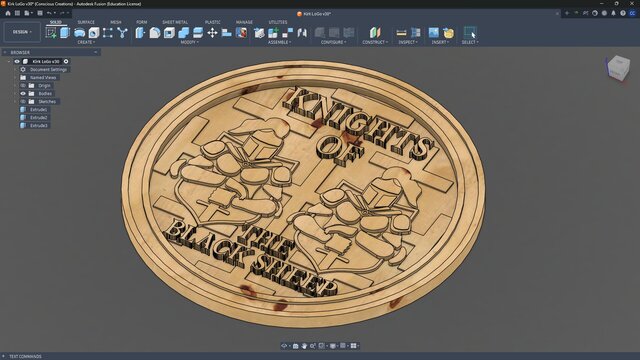Select the Hole tool
640x360 pixels.
(x=93, y=33)
